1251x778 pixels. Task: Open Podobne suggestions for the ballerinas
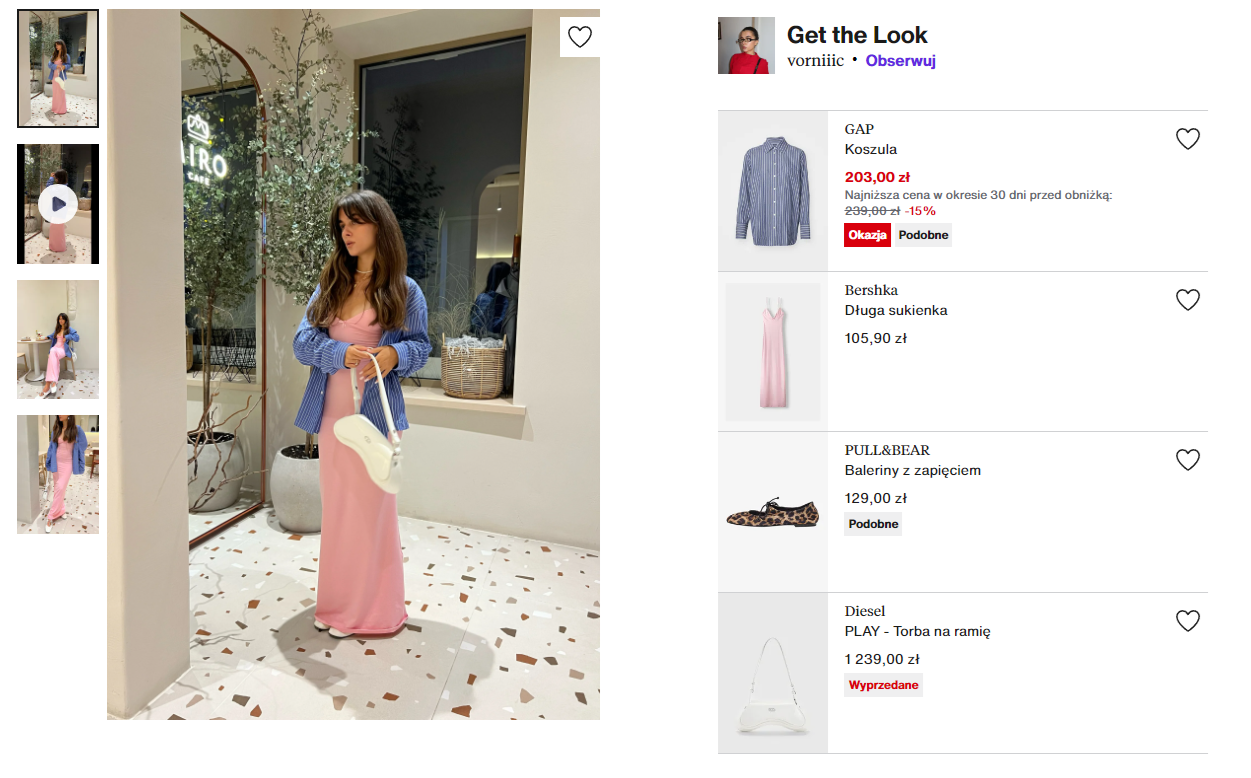pyautogui.click(x=872, y=523)
